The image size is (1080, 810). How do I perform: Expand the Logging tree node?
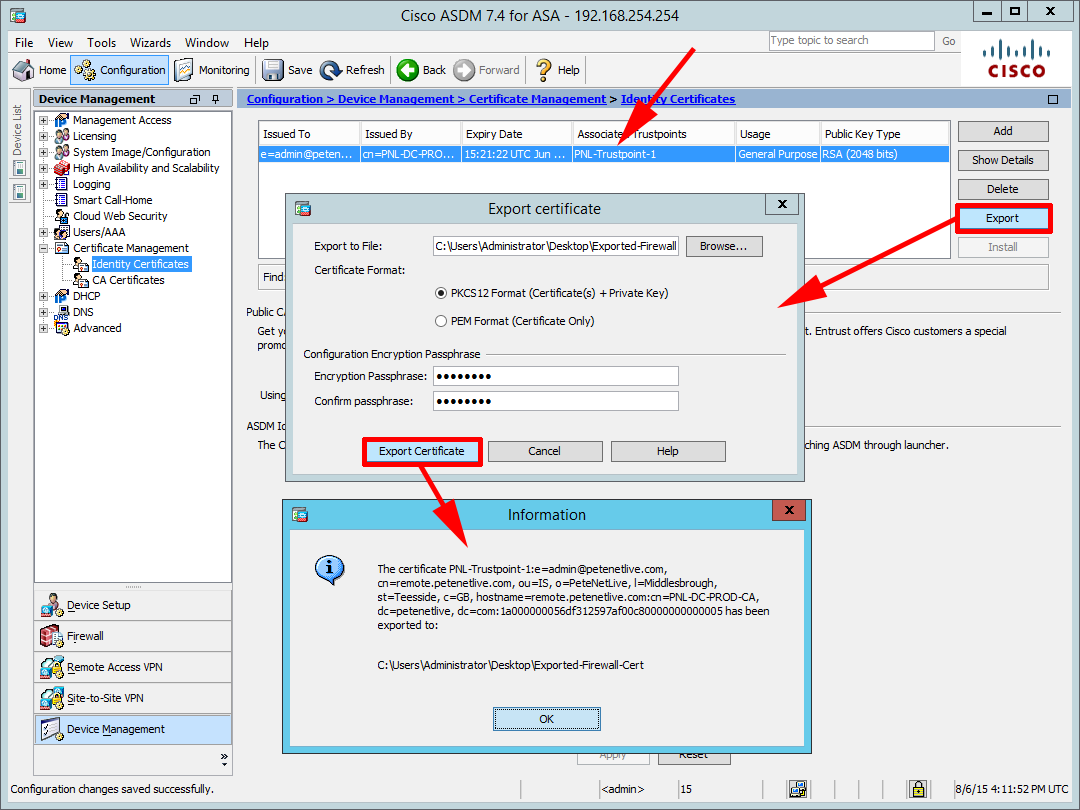43,184
